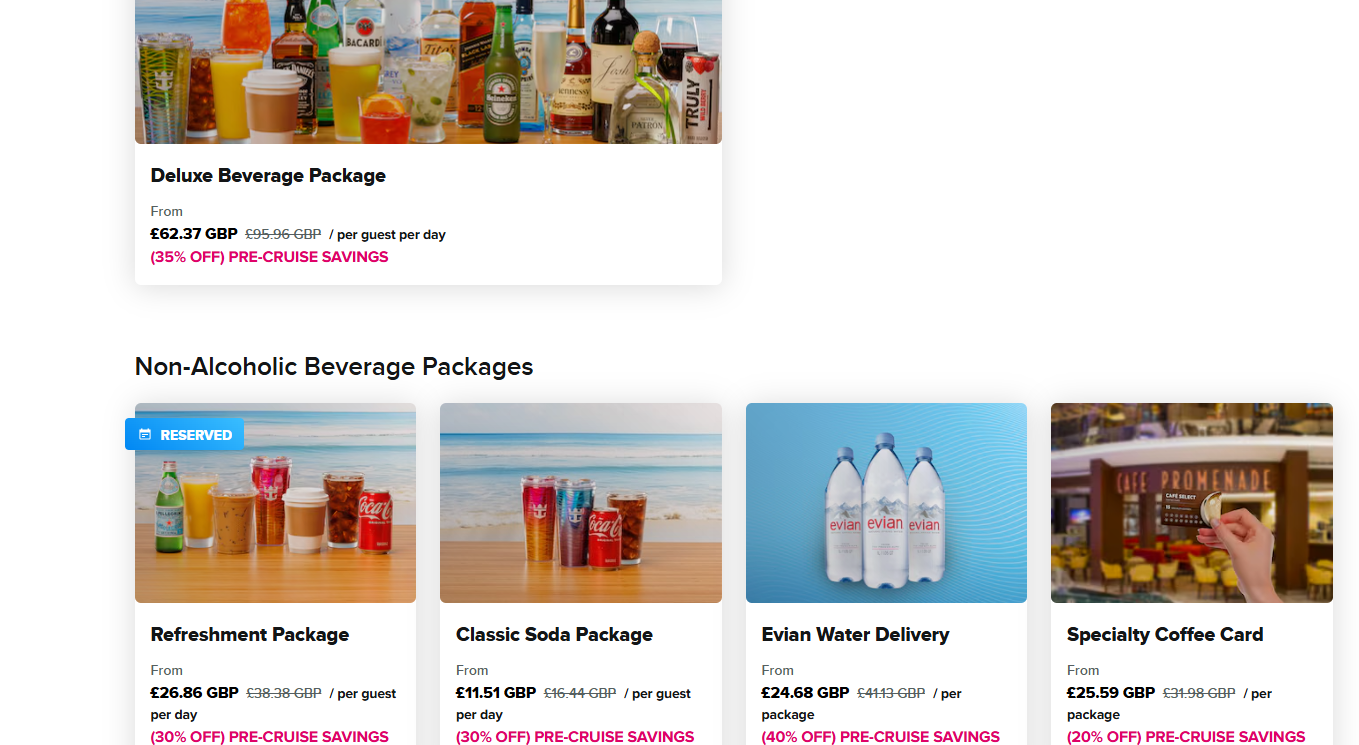Click the Non-Alcoholic Beverage Packages heading
This screenshot has width=1359, height=745.
(x=334, y=367)
